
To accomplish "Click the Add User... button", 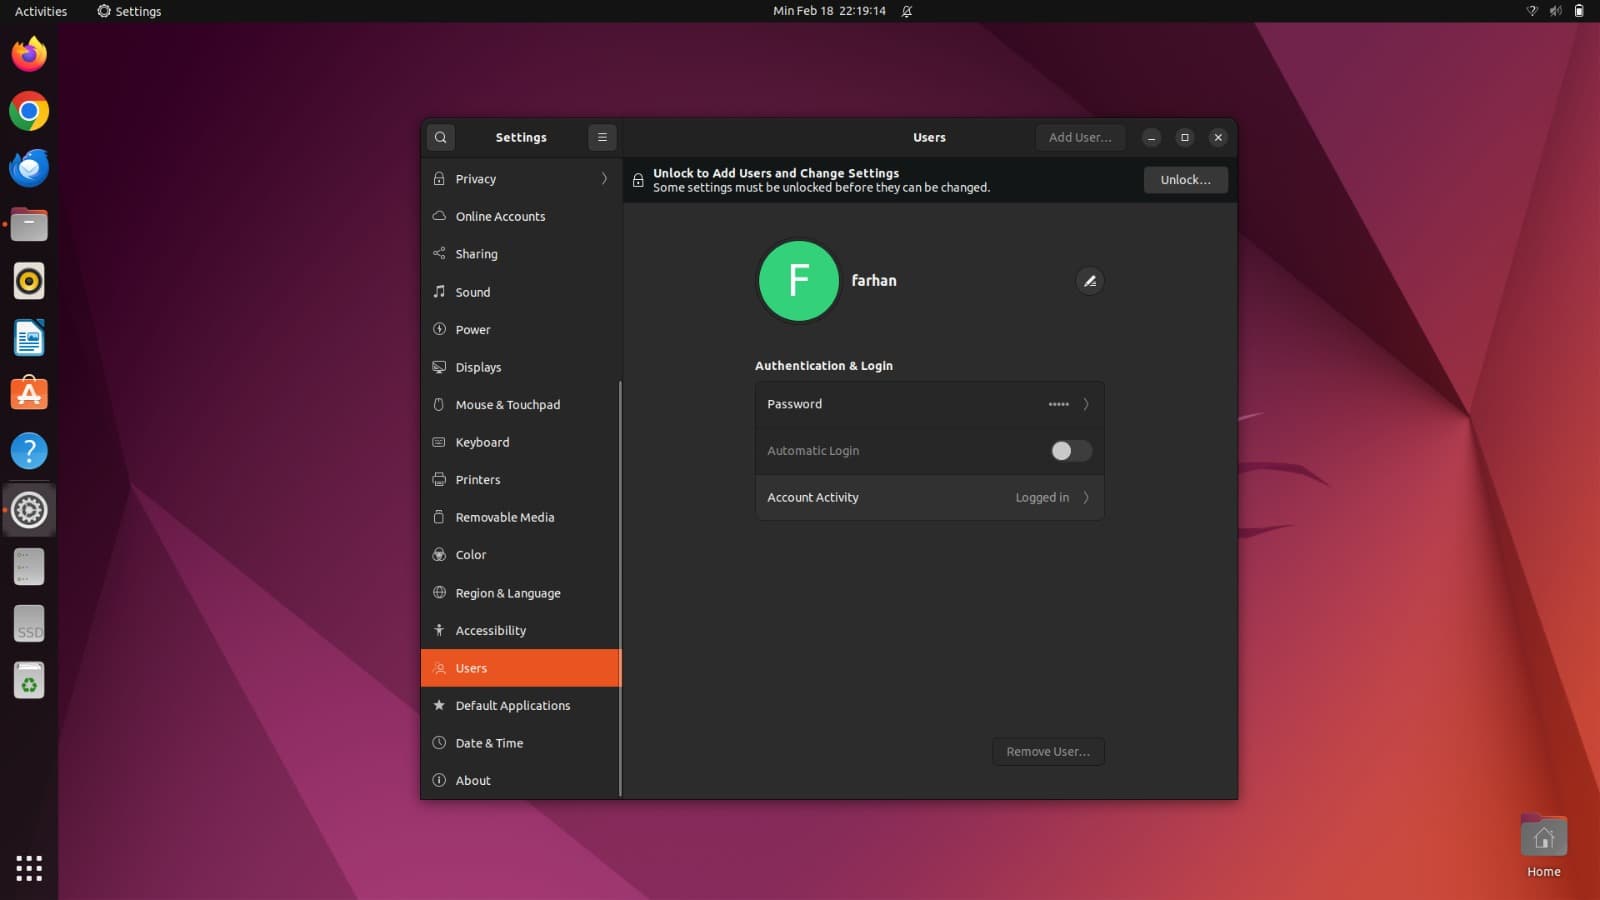I will click(1080, 137).
